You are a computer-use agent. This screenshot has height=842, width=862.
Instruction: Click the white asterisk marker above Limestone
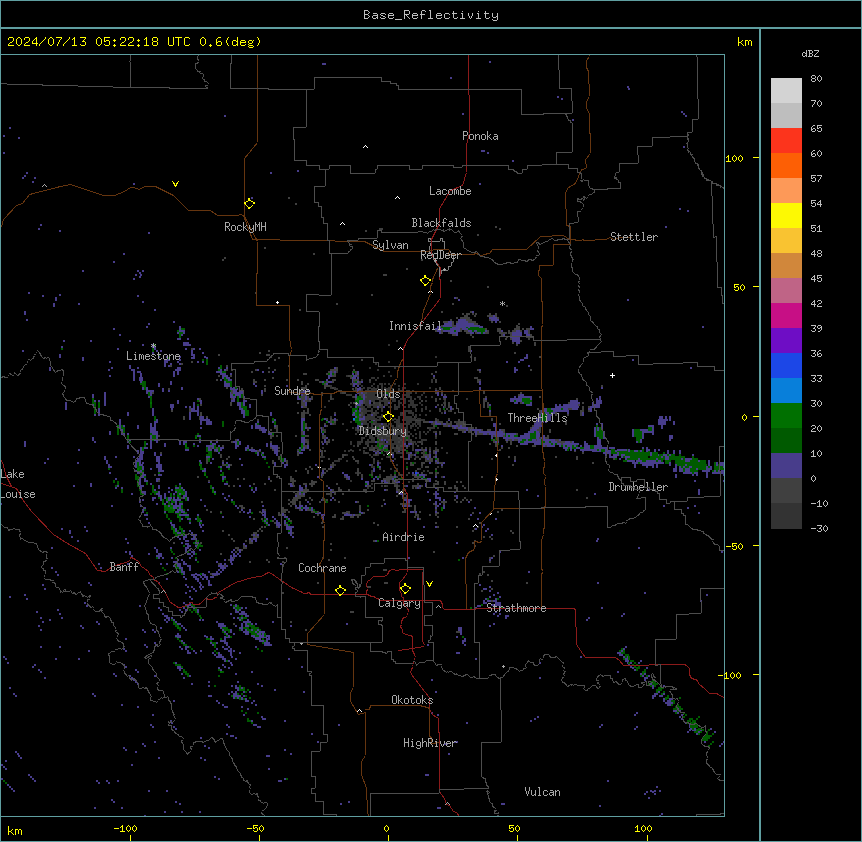pos(153,346)
